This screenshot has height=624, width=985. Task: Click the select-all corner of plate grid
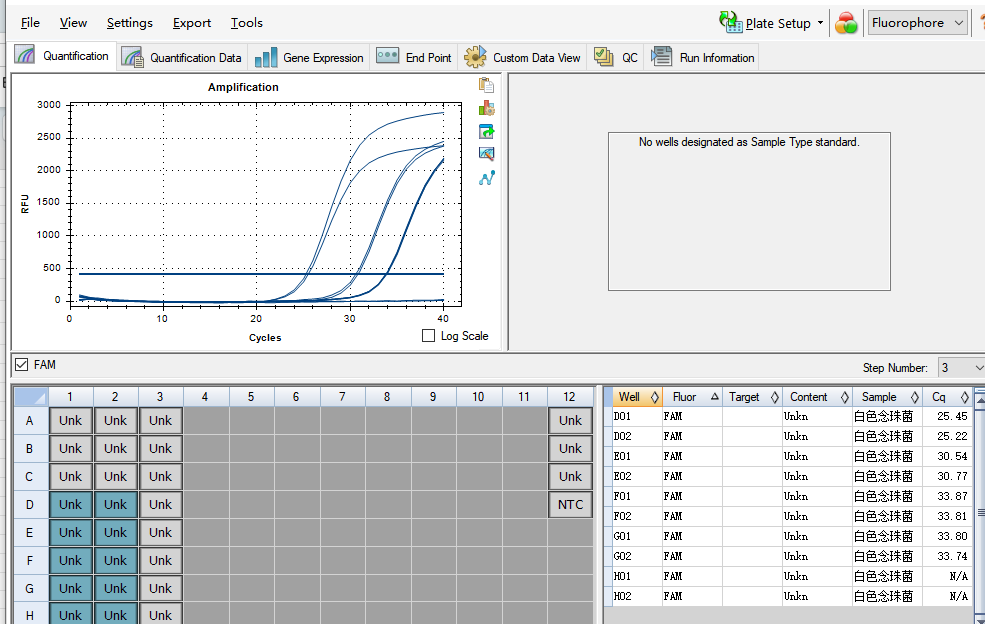[31, 397]
